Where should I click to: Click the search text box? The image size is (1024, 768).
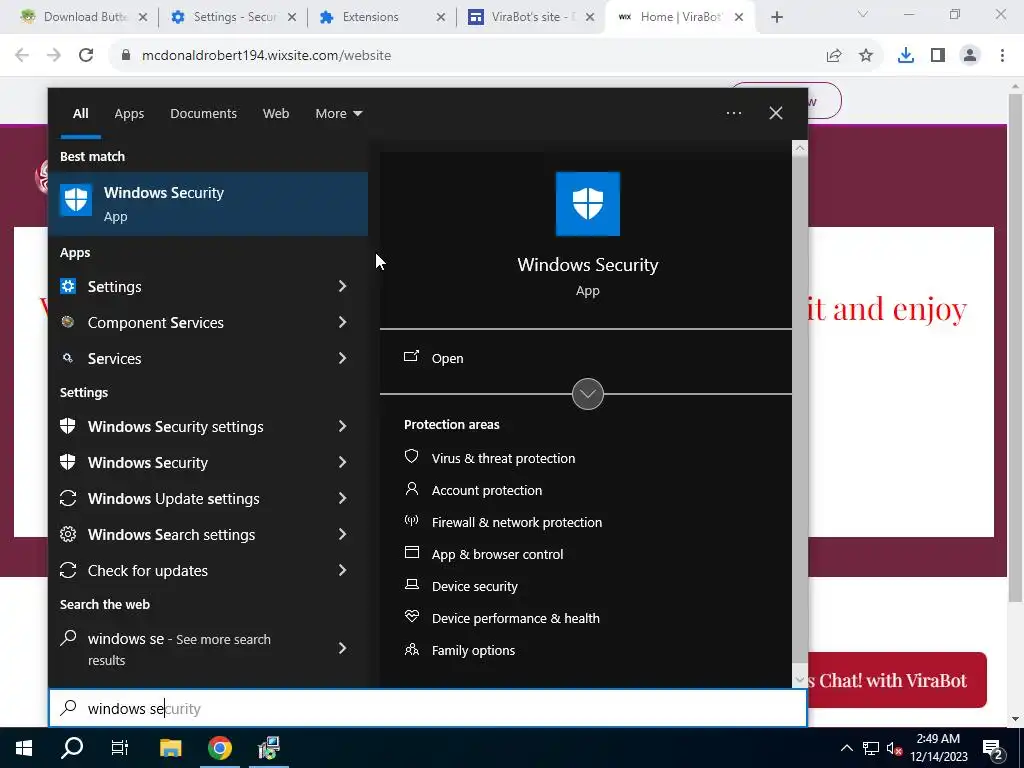click(x=428, y=708)
